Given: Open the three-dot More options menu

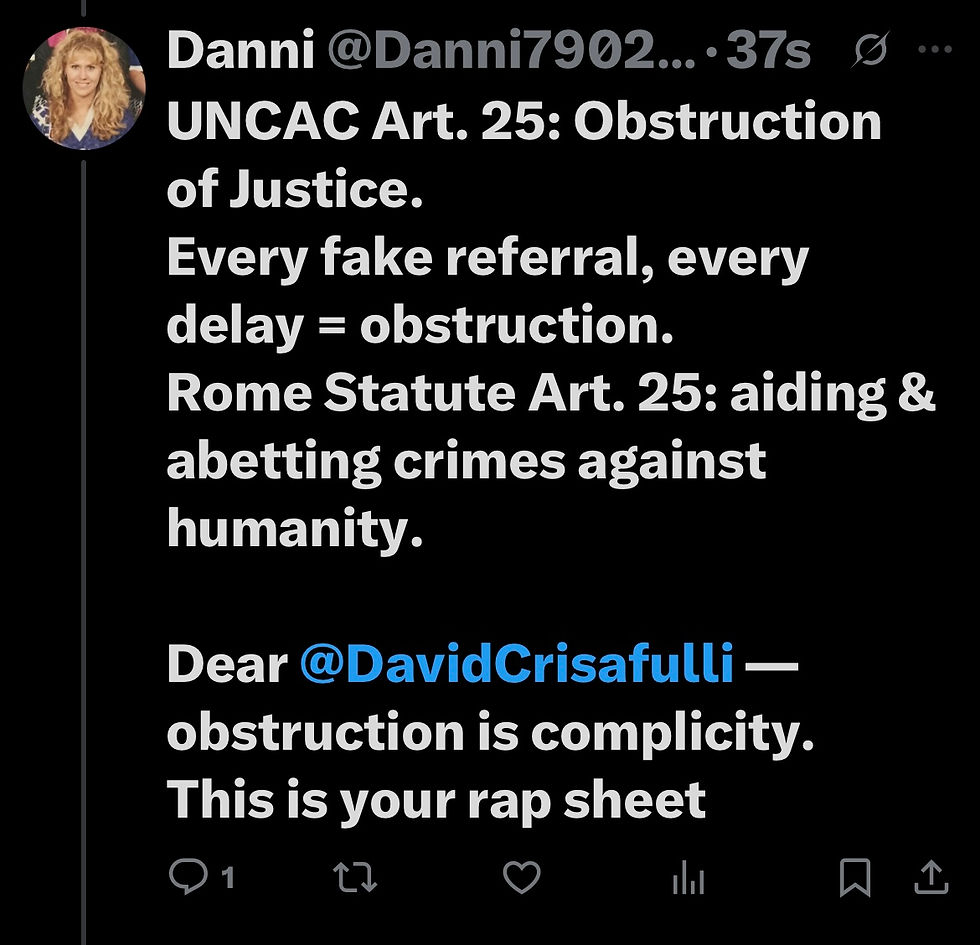Looking at the screenshot, I should (936, 52).
